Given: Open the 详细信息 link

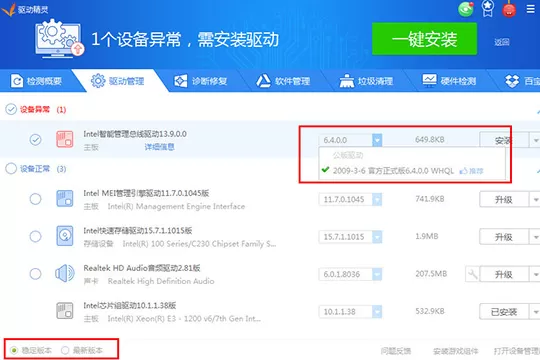Looking at the screenshot, I should point(159,147).
